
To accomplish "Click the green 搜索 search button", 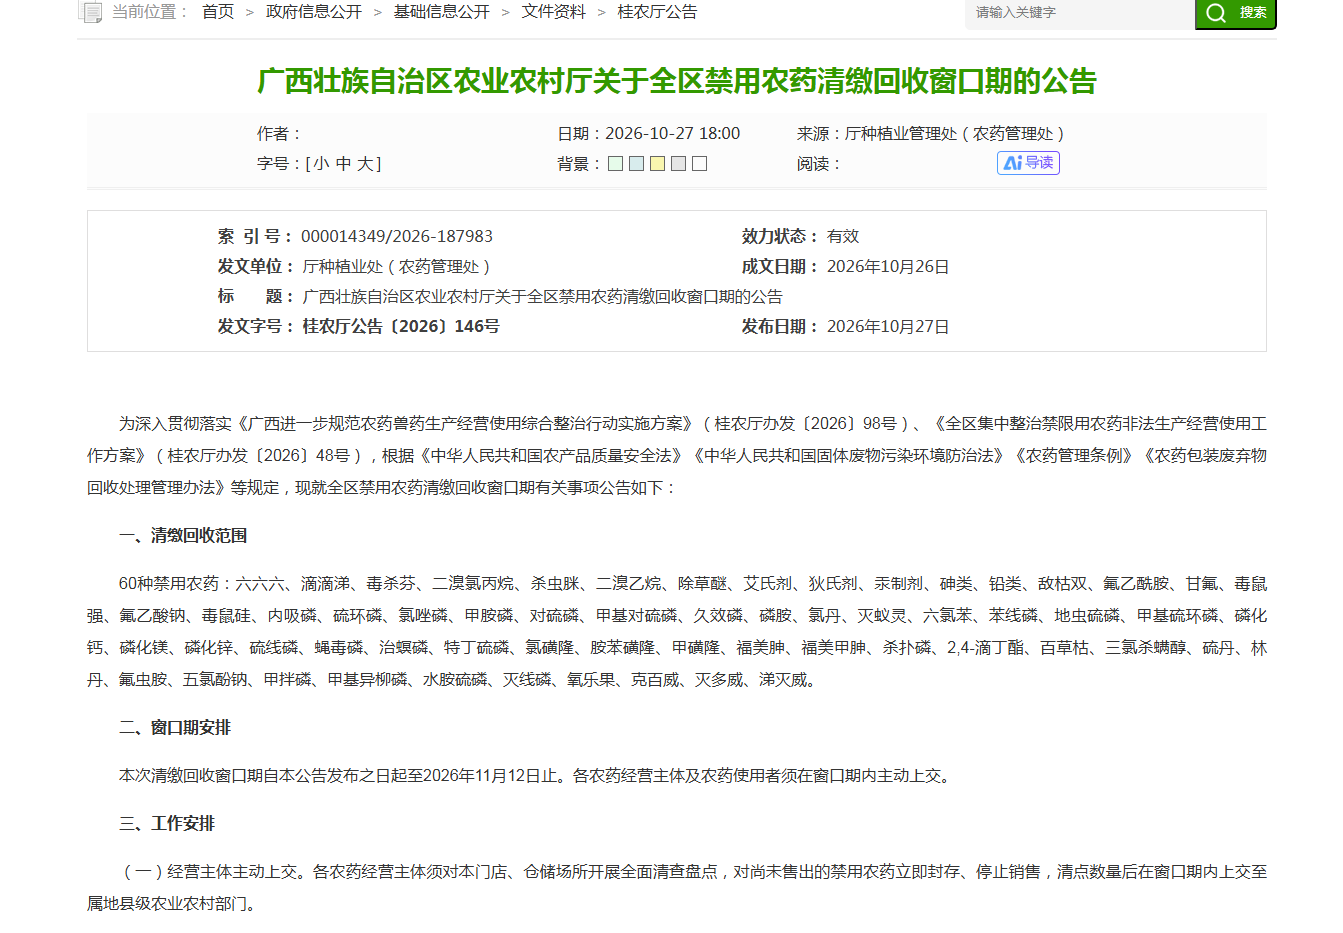I will (x=1236, y=13).
